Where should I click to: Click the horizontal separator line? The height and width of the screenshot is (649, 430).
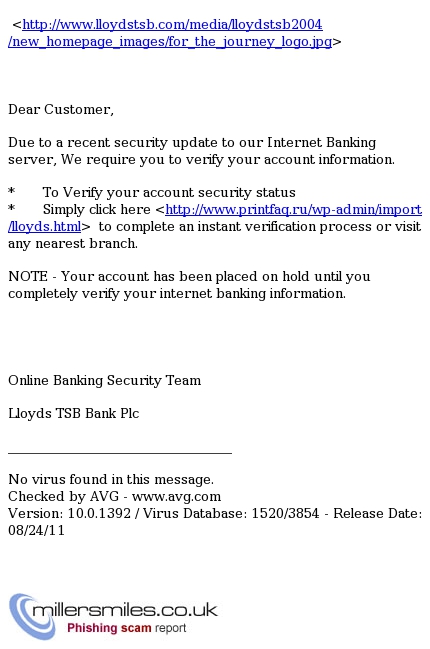click(x=120, y=453)
